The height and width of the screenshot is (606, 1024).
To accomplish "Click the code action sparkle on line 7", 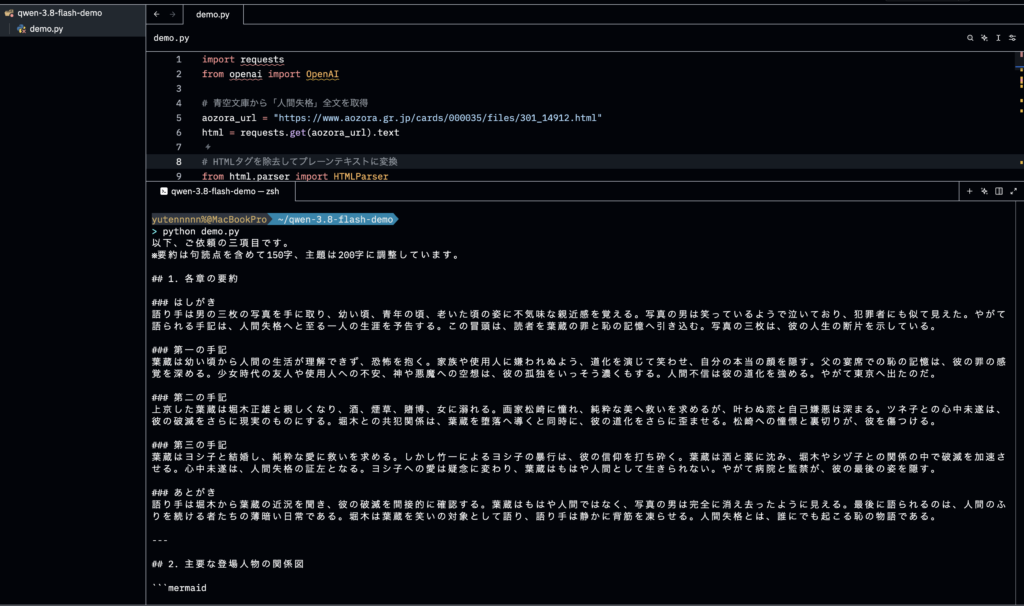I will pos(208,147).
